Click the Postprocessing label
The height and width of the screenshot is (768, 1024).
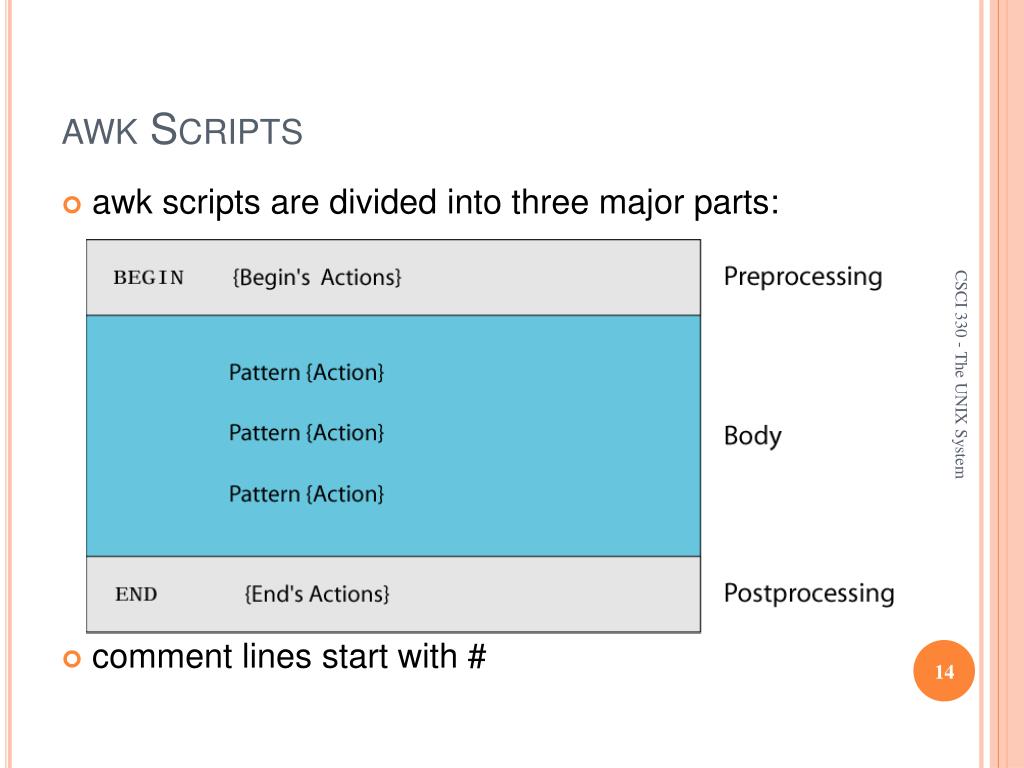tap(809, 594)
